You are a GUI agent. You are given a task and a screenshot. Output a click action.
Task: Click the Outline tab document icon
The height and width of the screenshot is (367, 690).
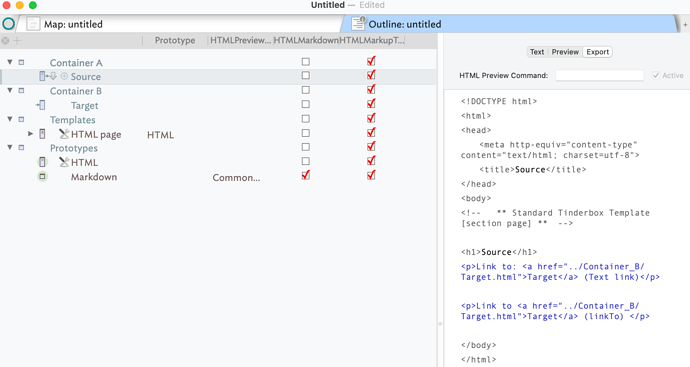(x=359, y=23)
